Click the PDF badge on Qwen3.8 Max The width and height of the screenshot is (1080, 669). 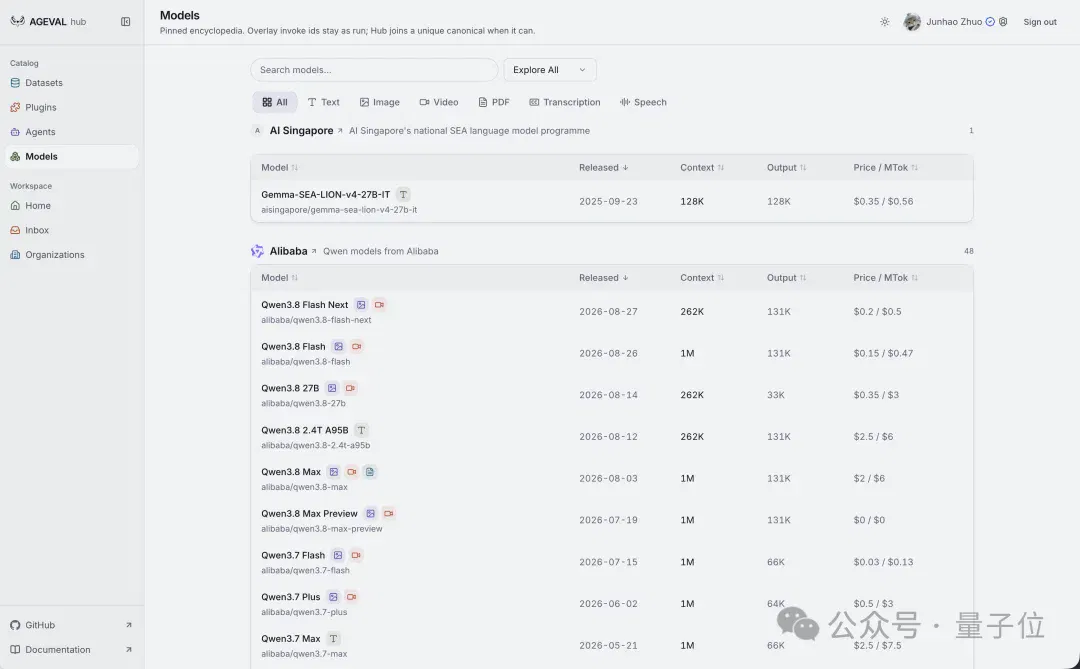370,472
